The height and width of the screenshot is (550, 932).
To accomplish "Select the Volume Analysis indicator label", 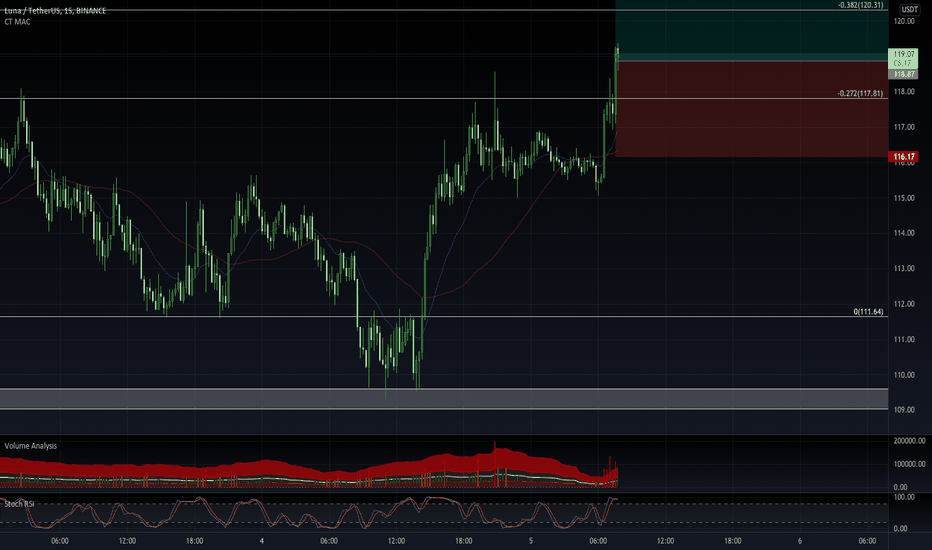I will click(x=30, y=446).
